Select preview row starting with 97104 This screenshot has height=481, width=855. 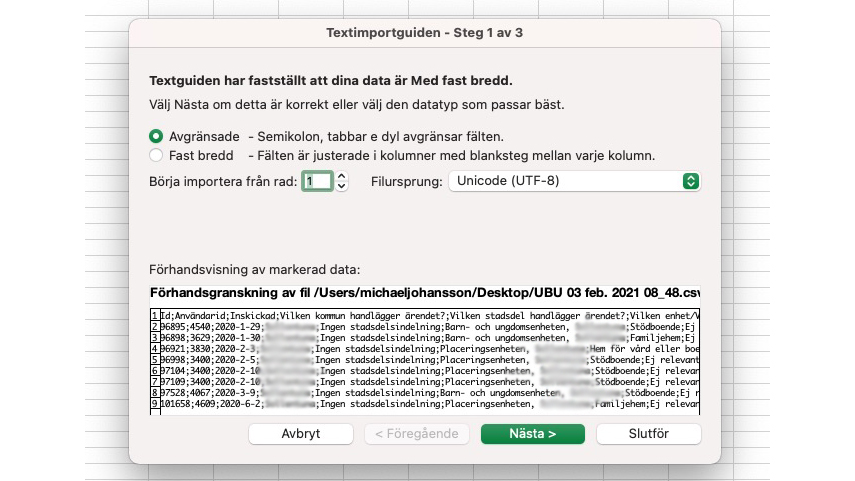click(425, 371)
